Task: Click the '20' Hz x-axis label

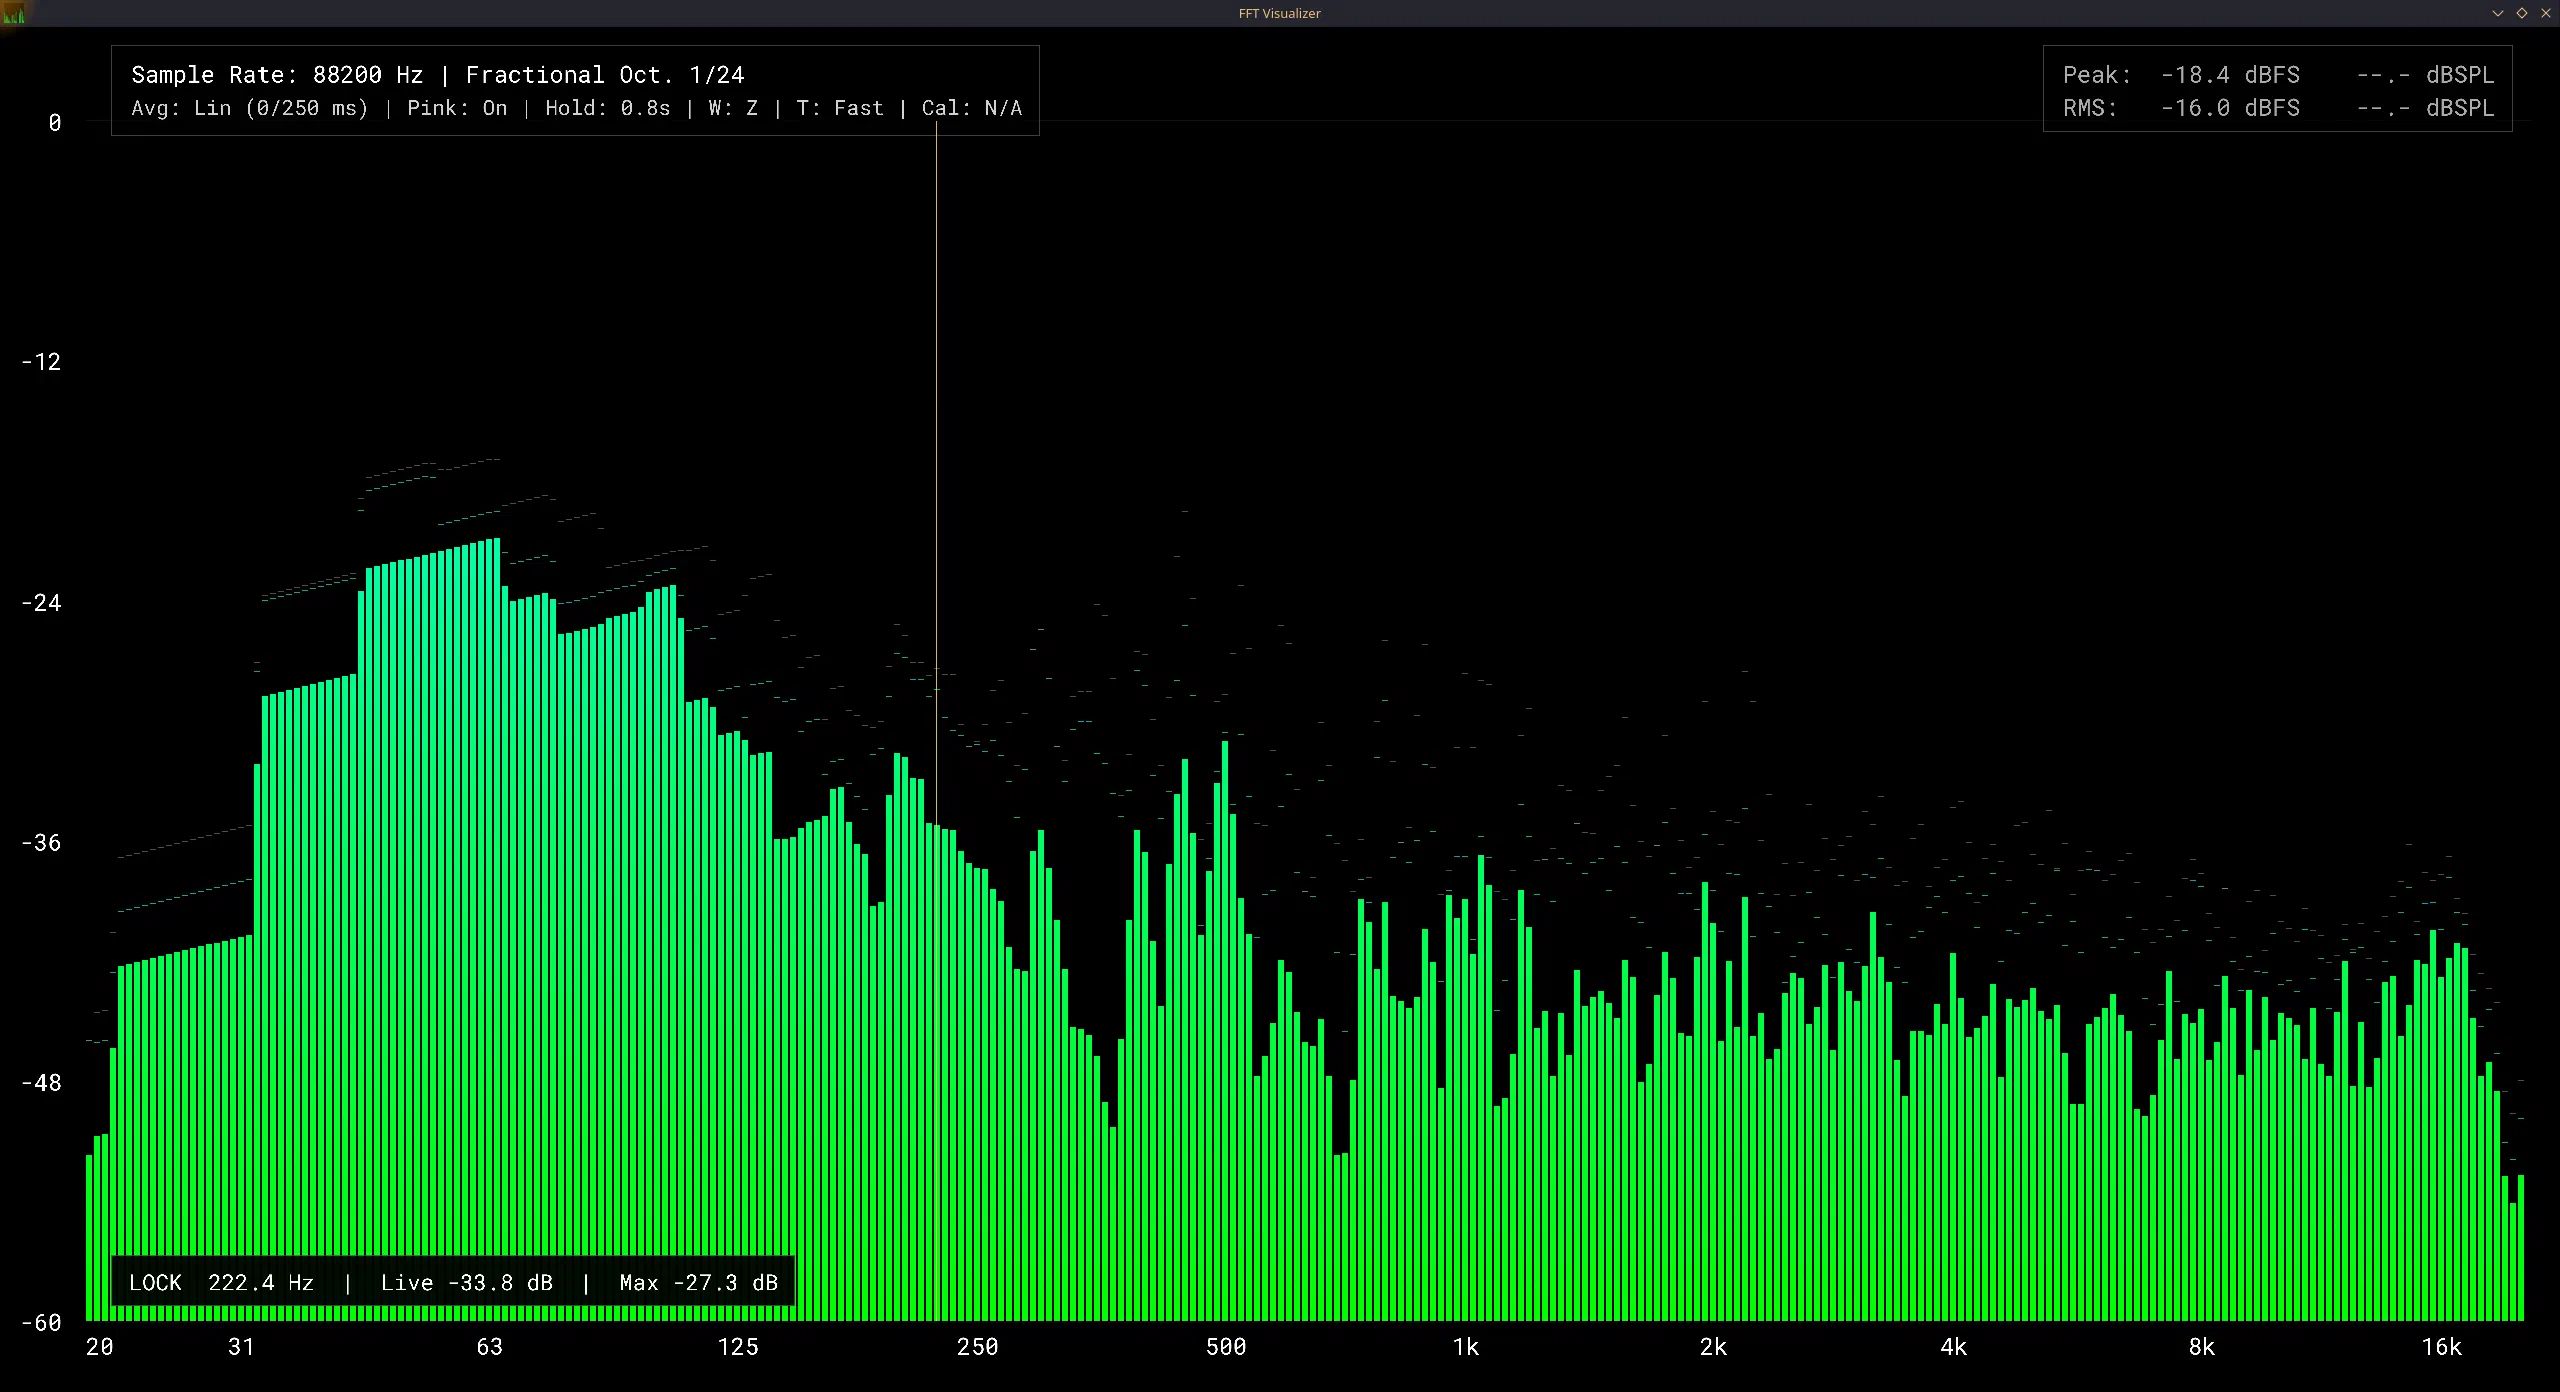Action: coord(100,1347)
